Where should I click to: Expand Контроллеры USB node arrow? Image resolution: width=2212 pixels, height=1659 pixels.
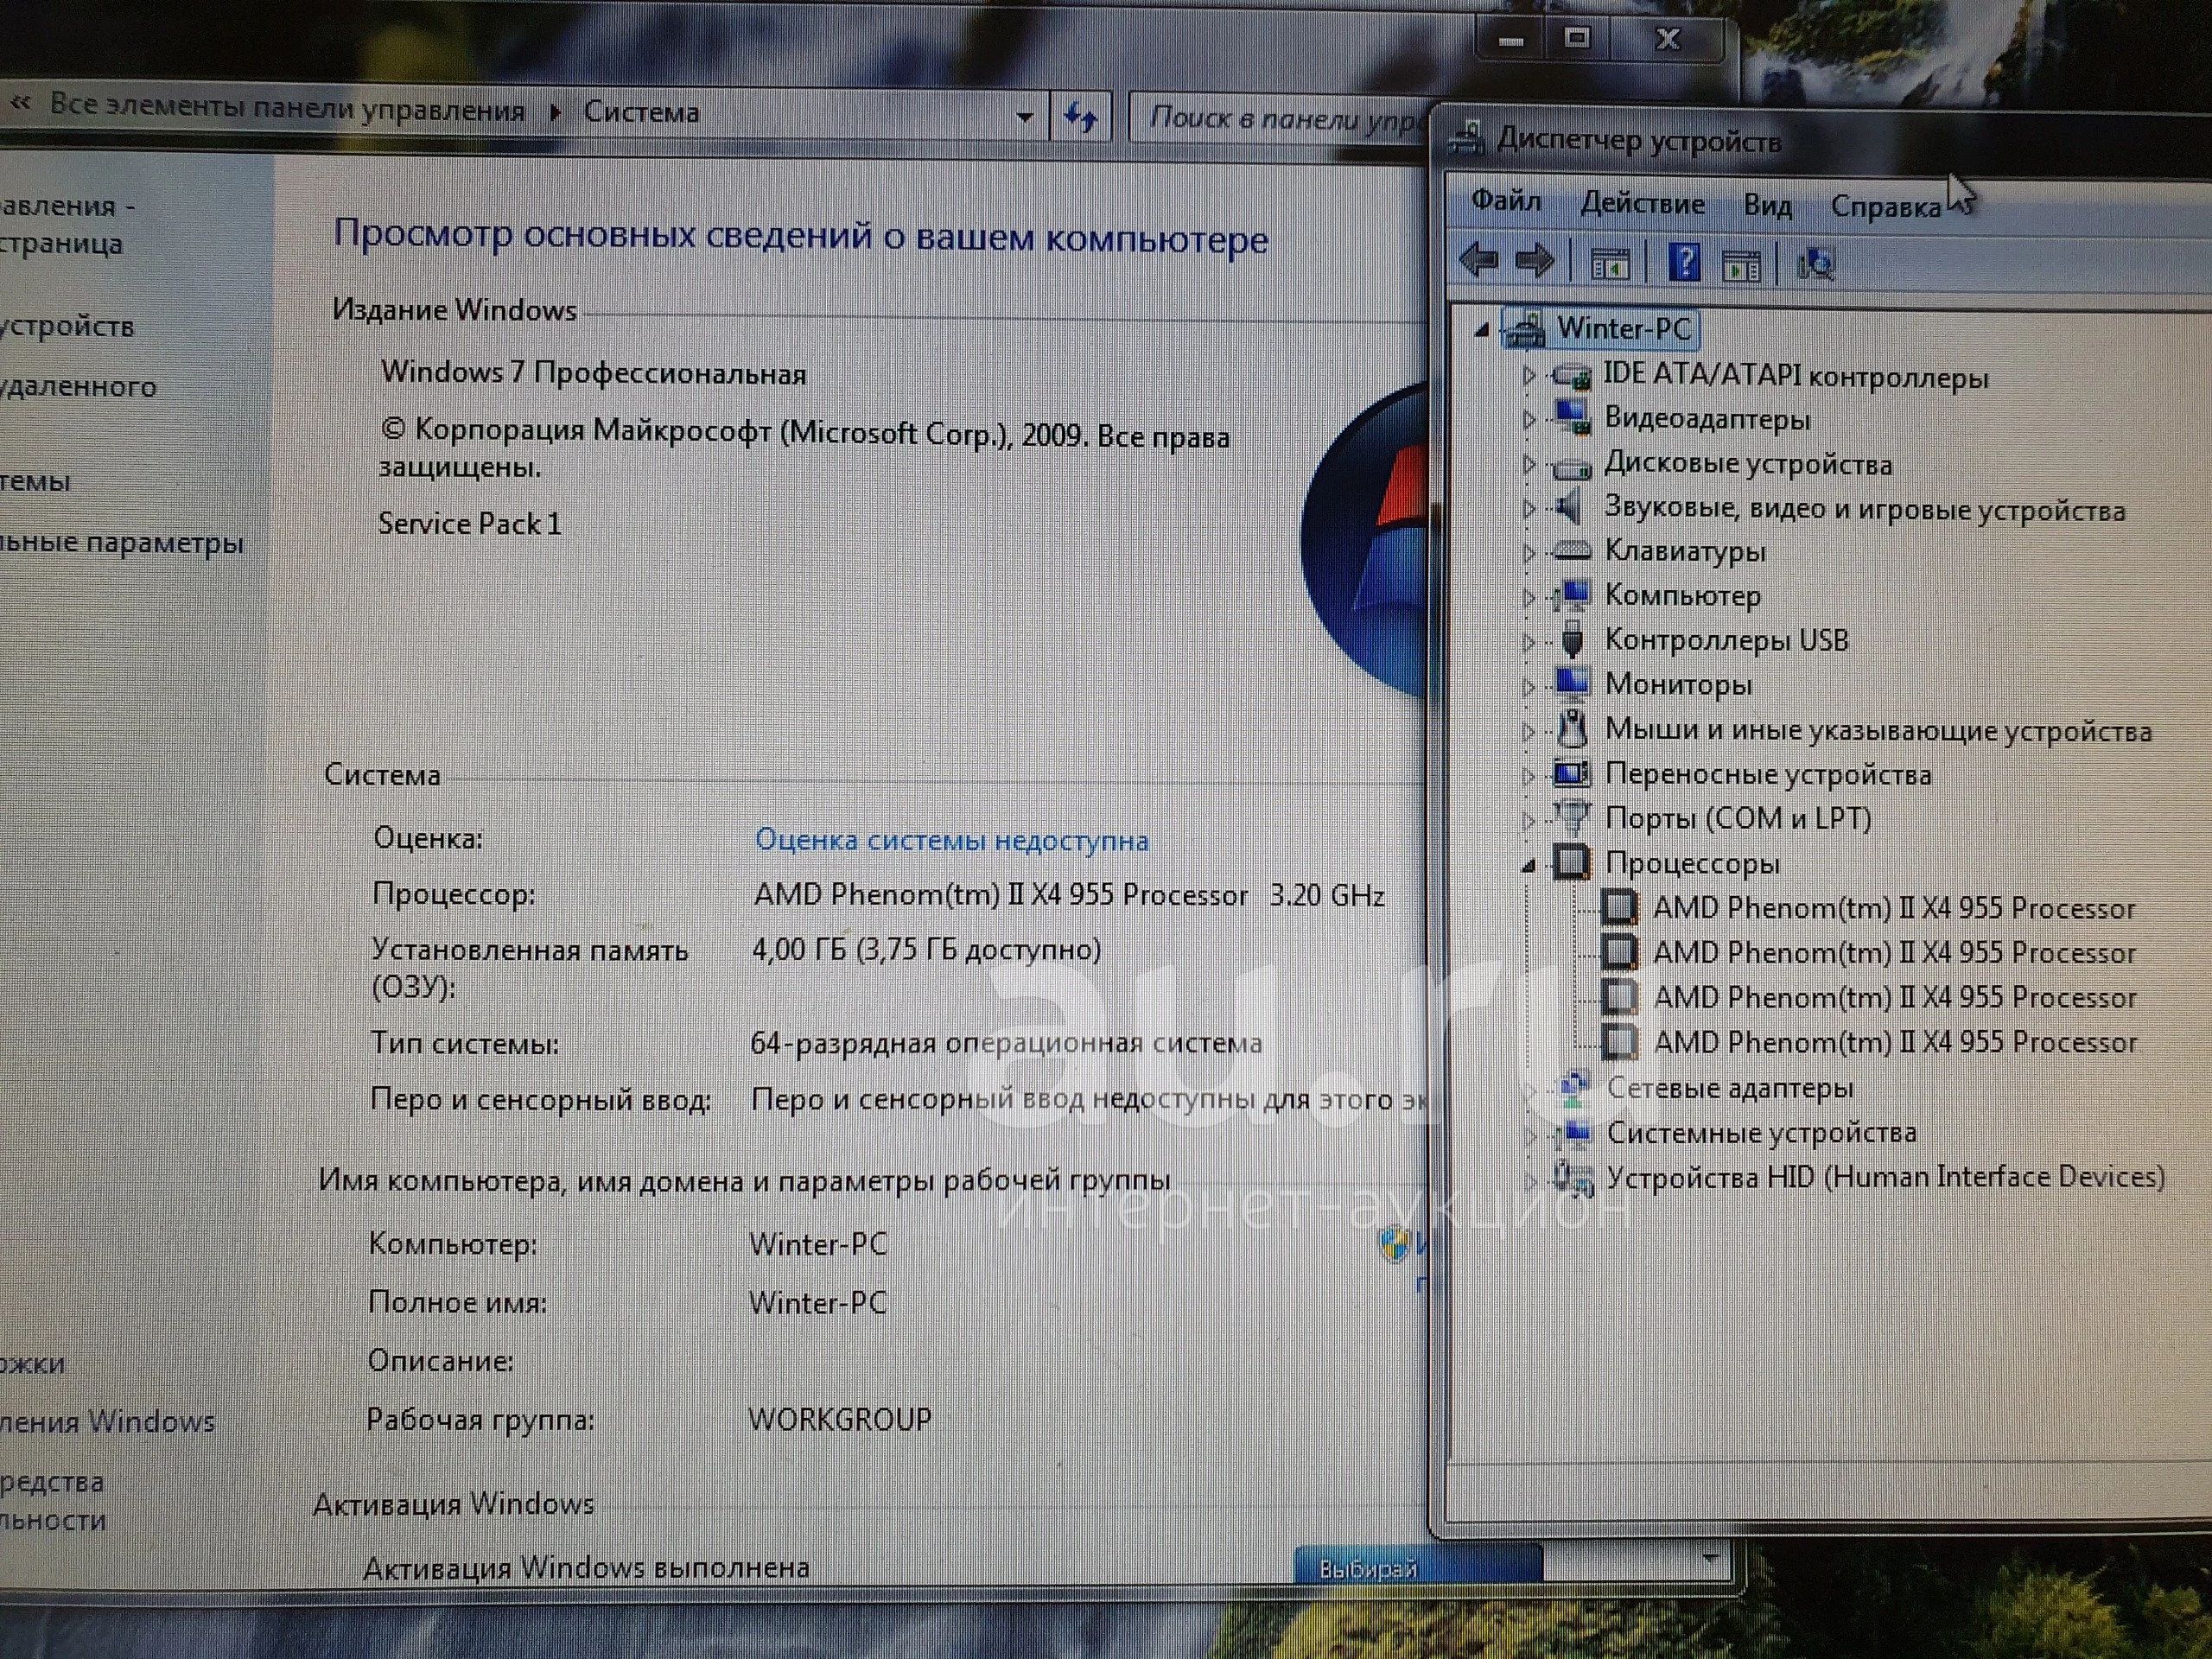1528,641
